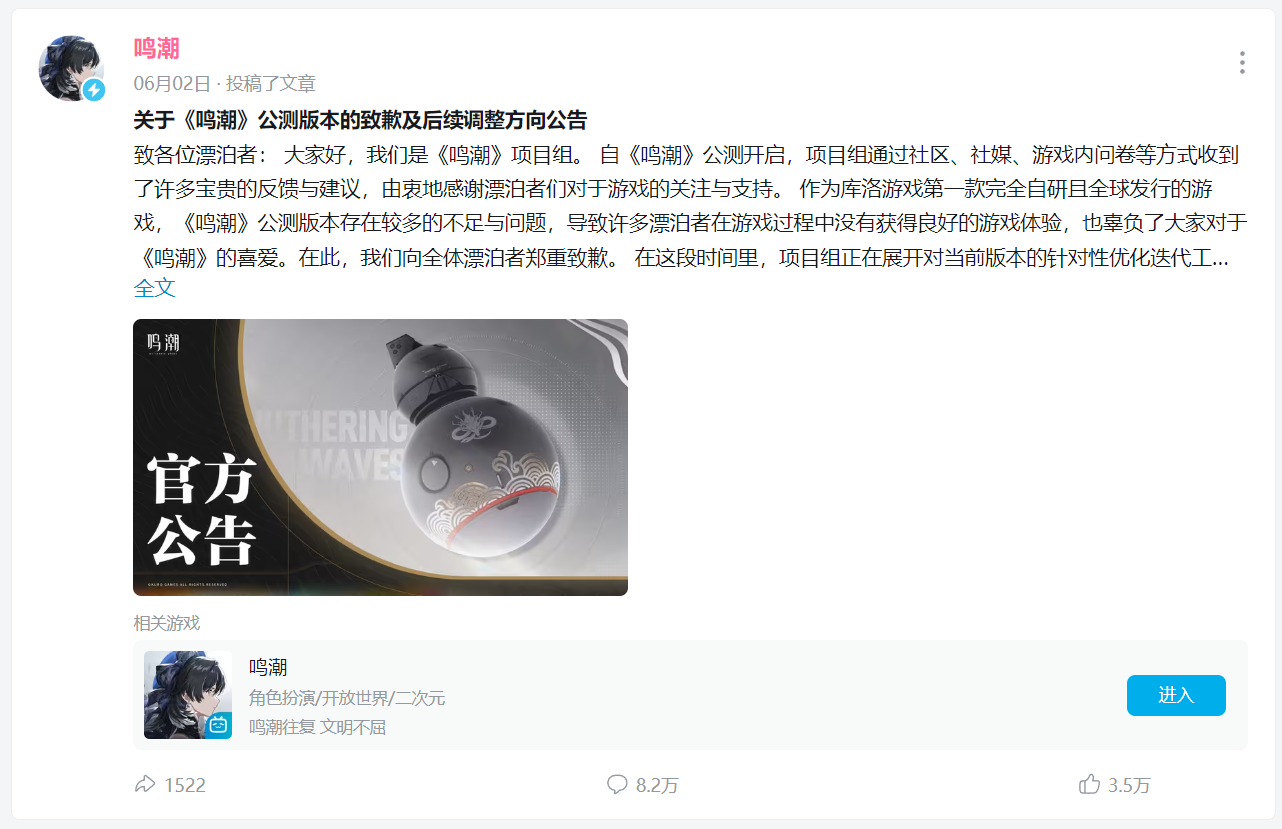Click the 进入 button
Viewport: 1282px width, 829px height.
click(1176, 695)
